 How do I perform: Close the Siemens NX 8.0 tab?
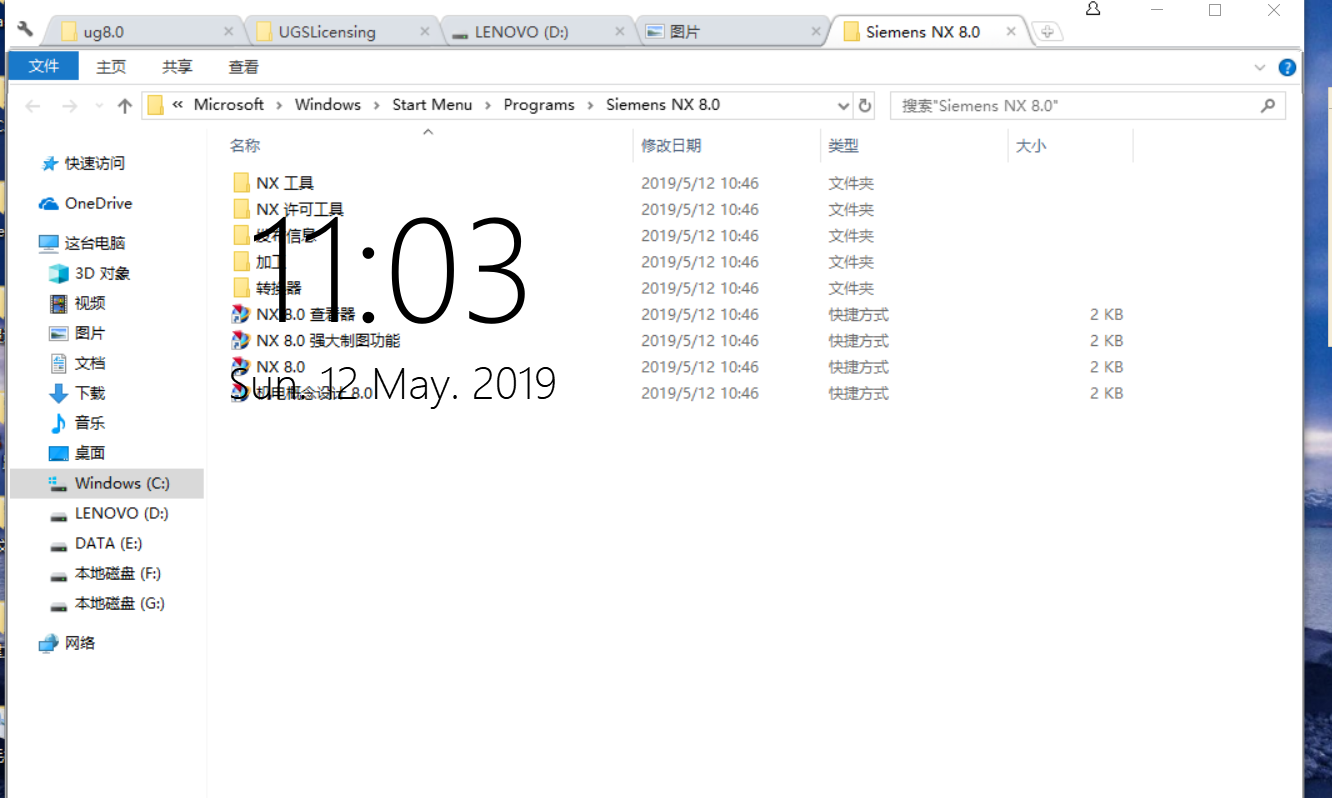(1011, 32)
